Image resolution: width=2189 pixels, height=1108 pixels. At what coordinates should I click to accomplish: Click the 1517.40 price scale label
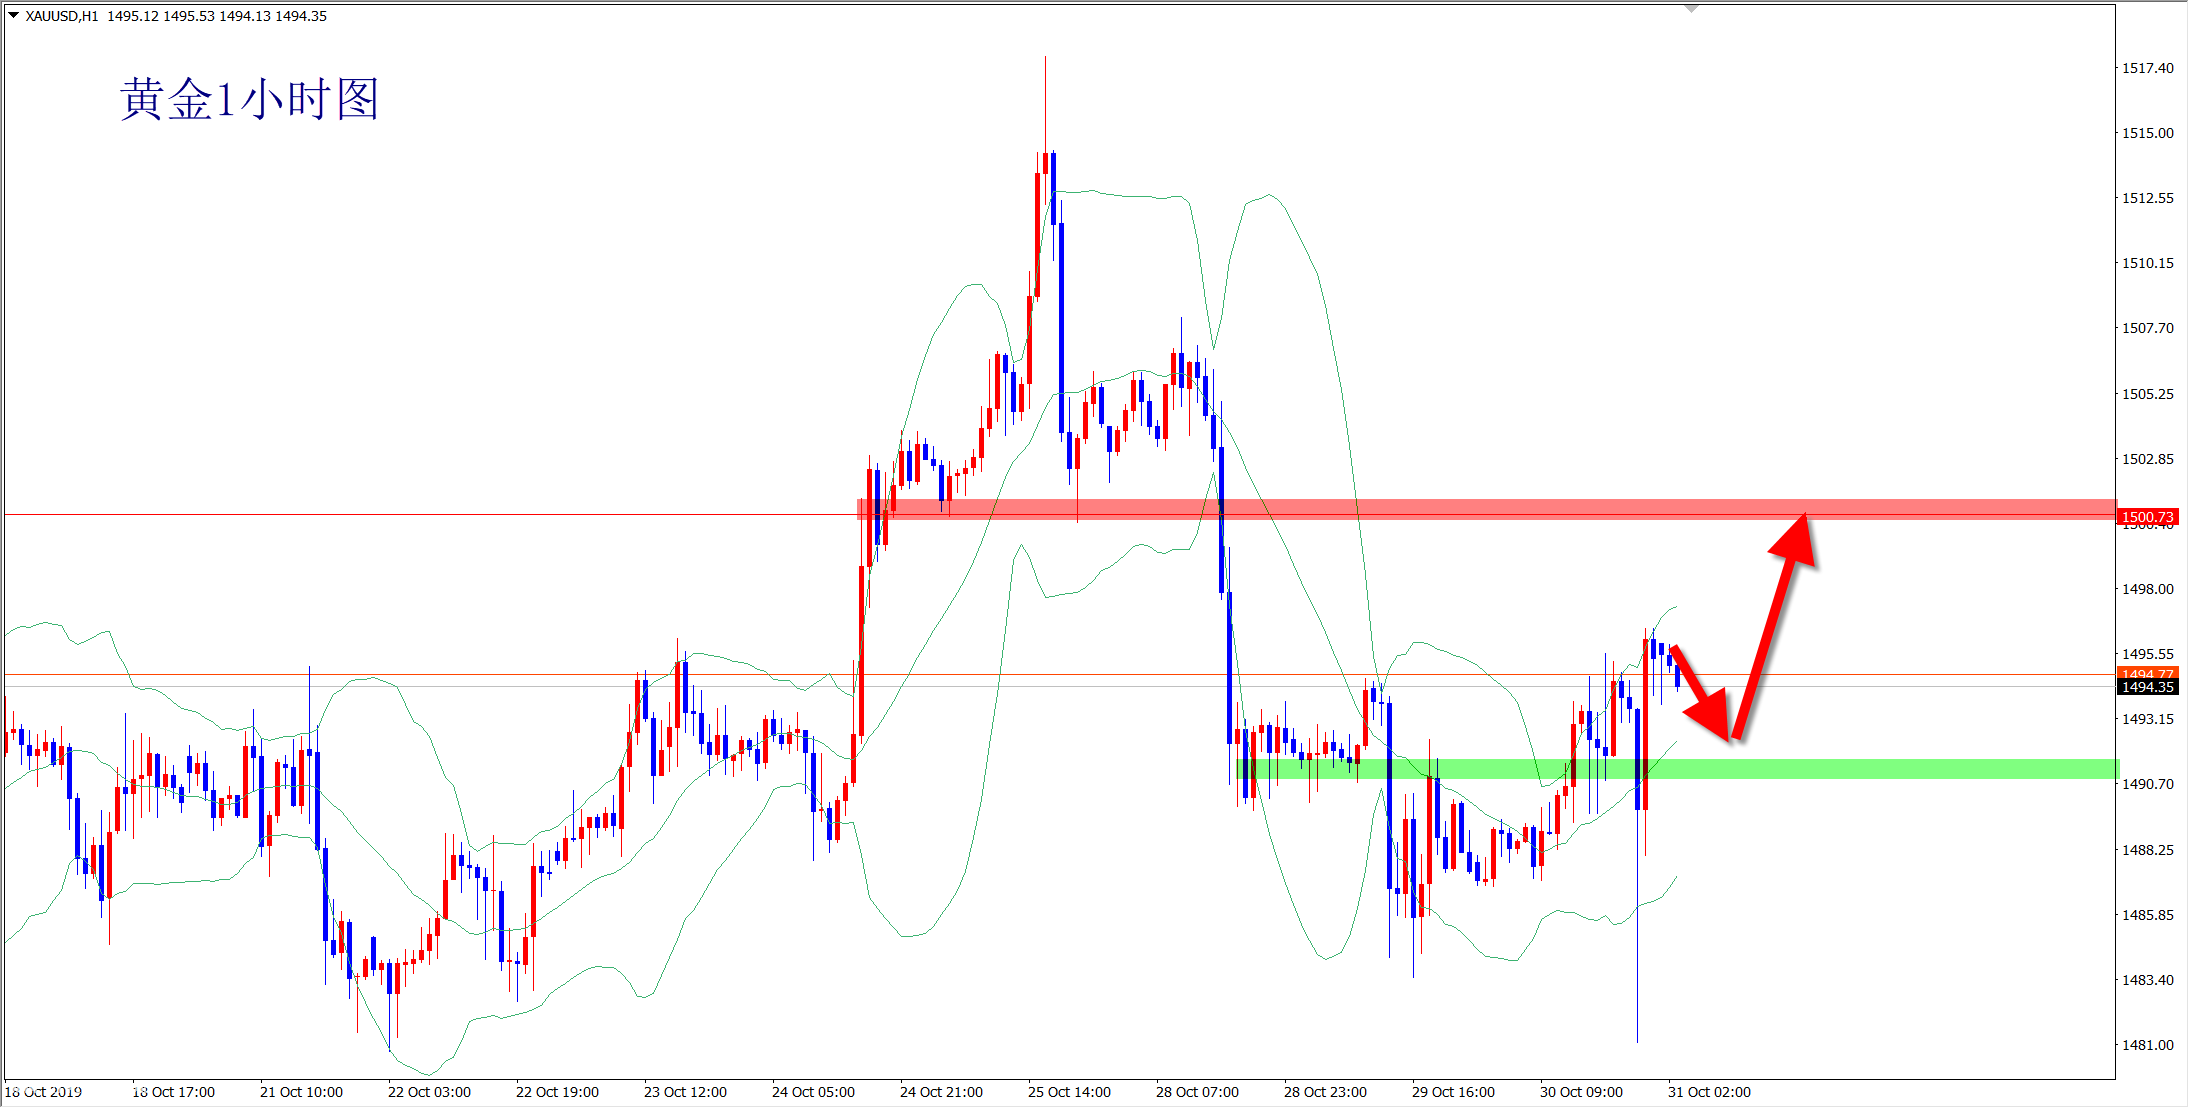2147,68
